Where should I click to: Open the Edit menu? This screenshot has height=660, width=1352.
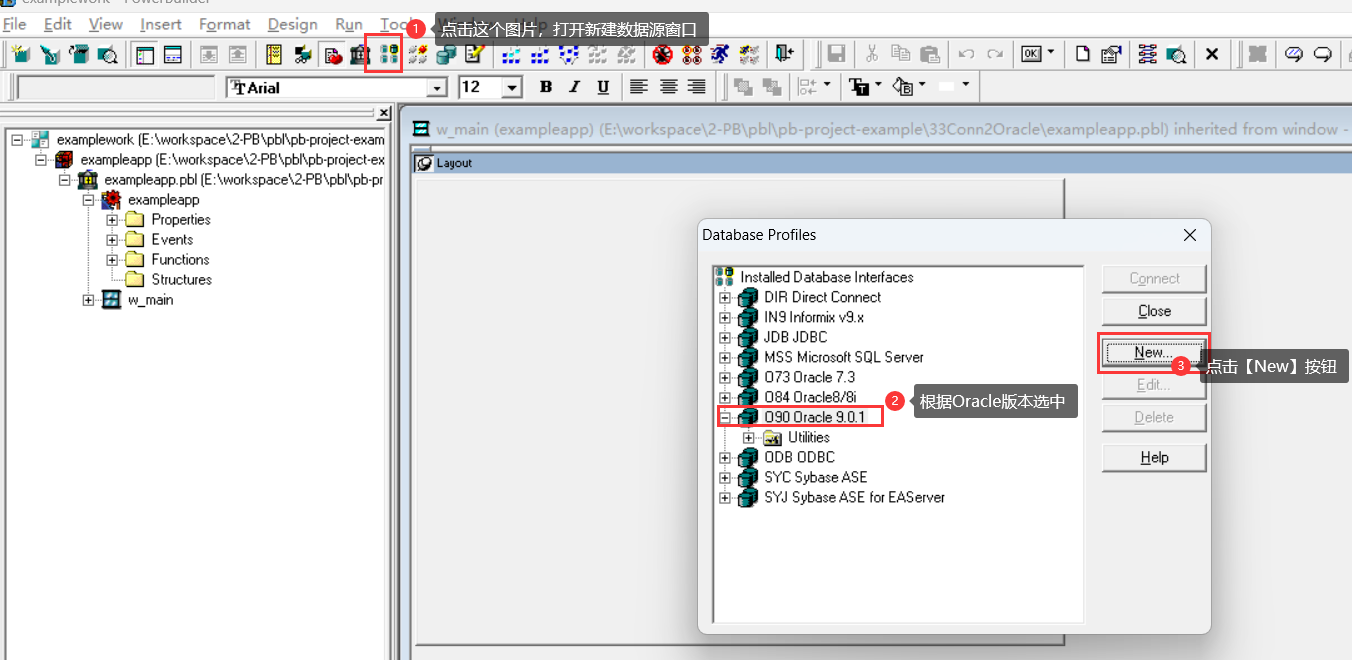click(x=58, y=24)
